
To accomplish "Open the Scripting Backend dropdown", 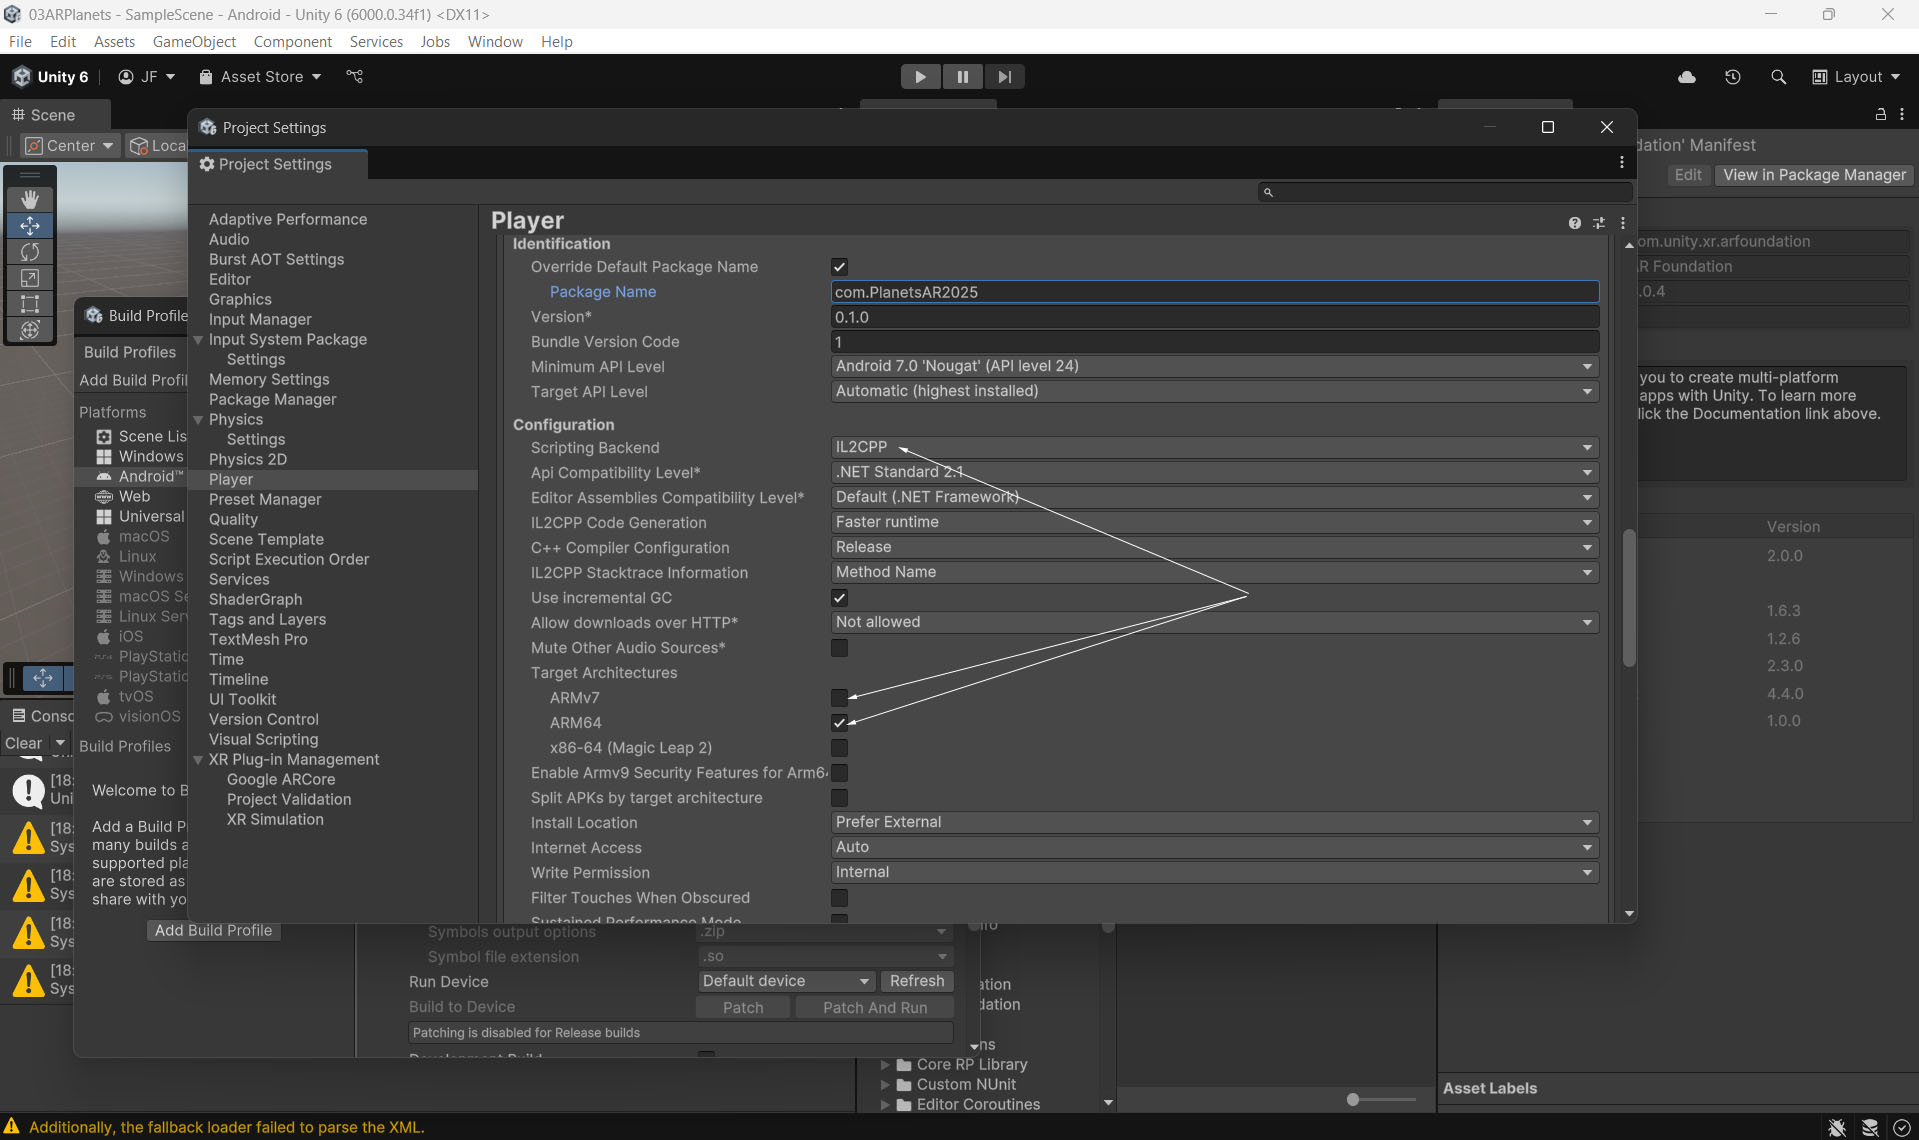I will pos(1213,447).
